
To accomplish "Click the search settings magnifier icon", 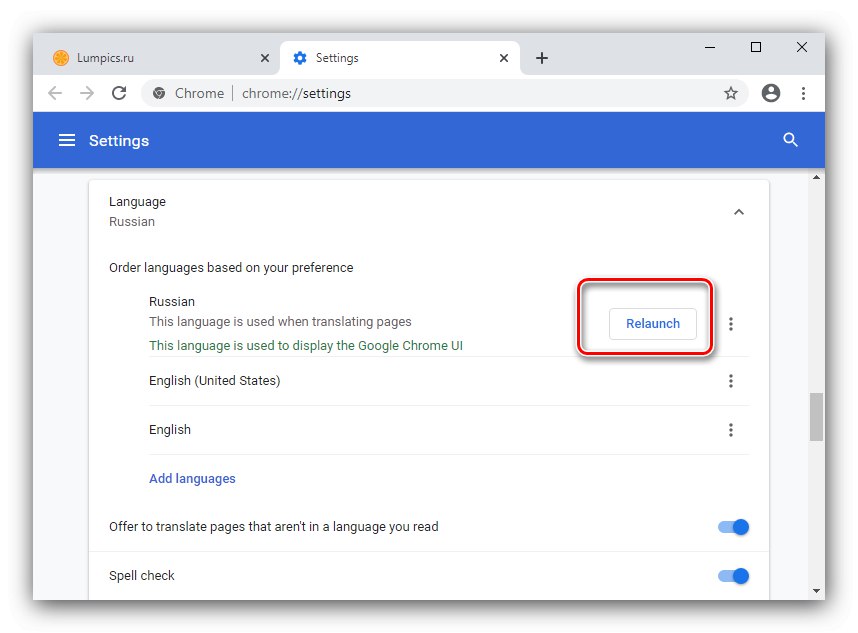I will tap(790, 140).
